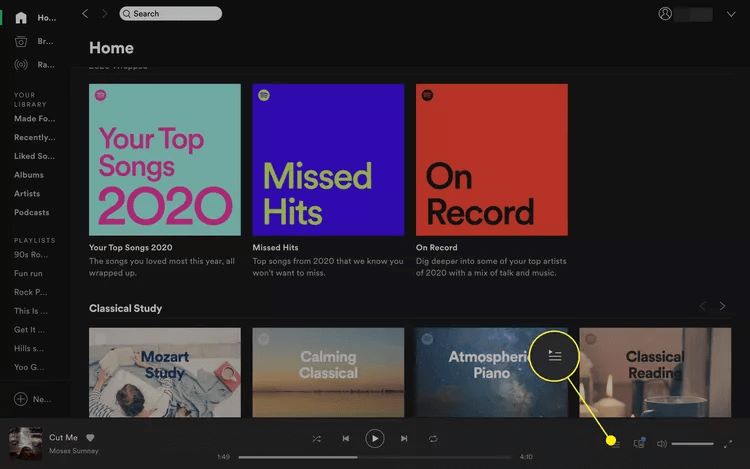
Task: Open On Record playlist cover
Action: tap(492, 160)
